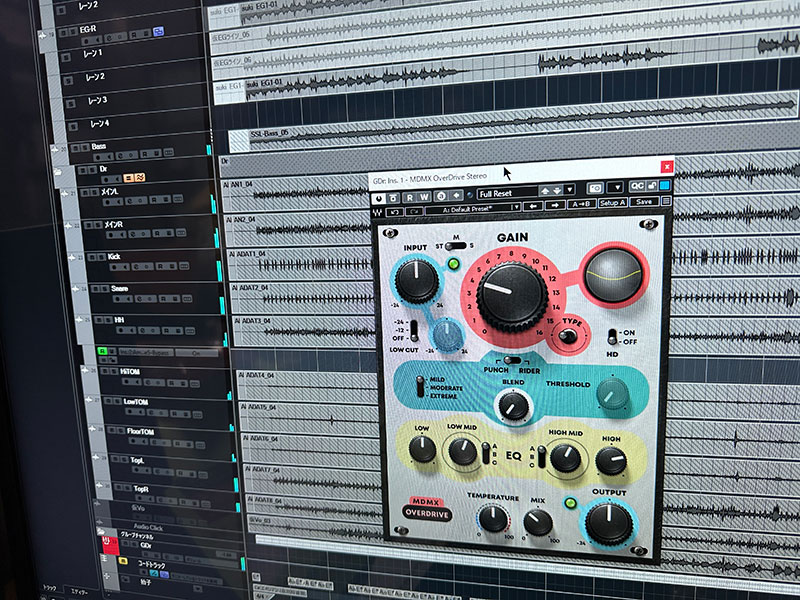This screenshot has height=600, width=800.
Task: Toggle the HIGH MID A/B/C switch
Action: point(541,457)
